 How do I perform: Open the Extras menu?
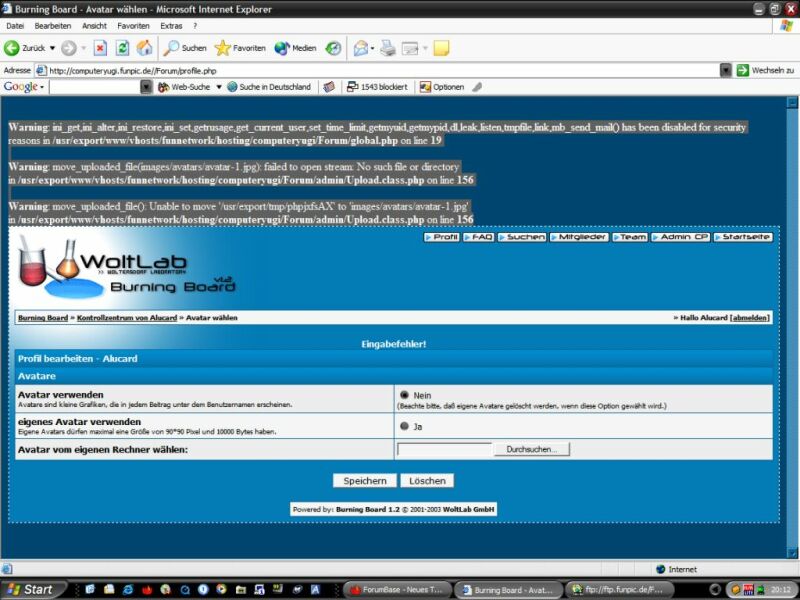click(171, 26)
